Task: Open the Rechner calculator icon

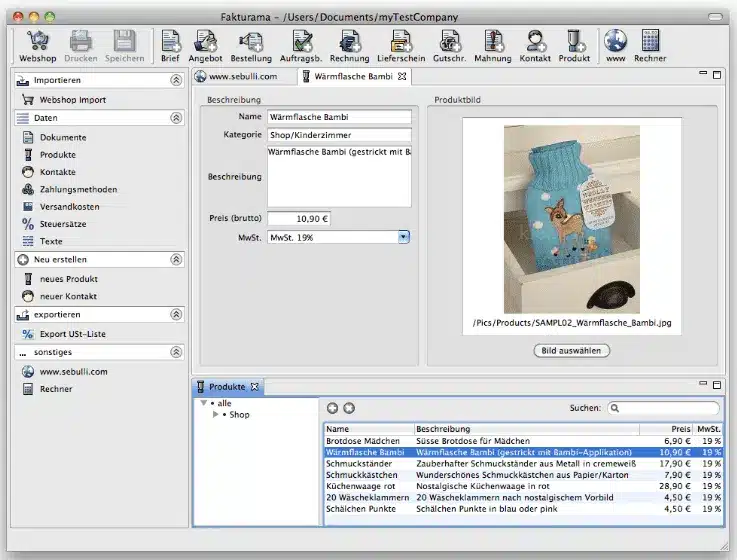Action: point(650,46)
